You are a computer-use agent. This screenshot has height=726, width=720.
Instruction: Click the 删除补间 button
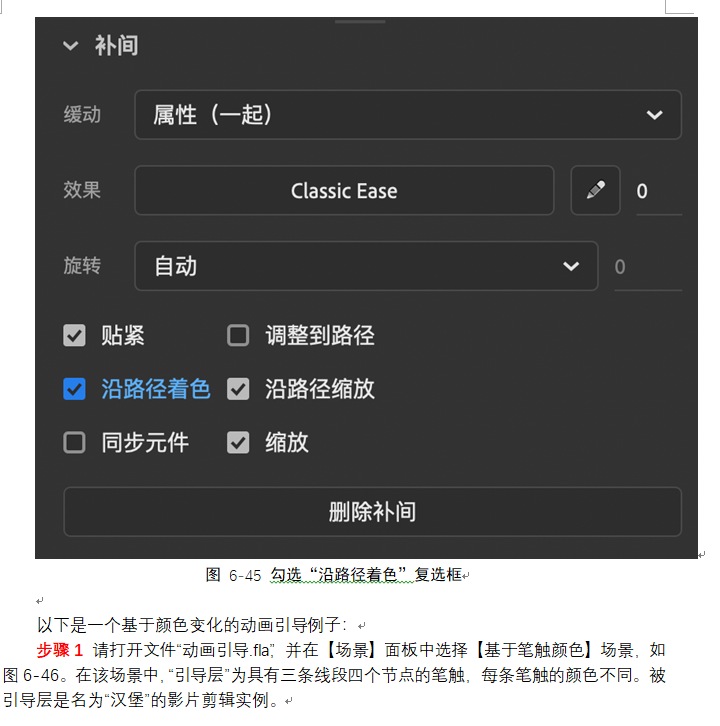(372, 512)
